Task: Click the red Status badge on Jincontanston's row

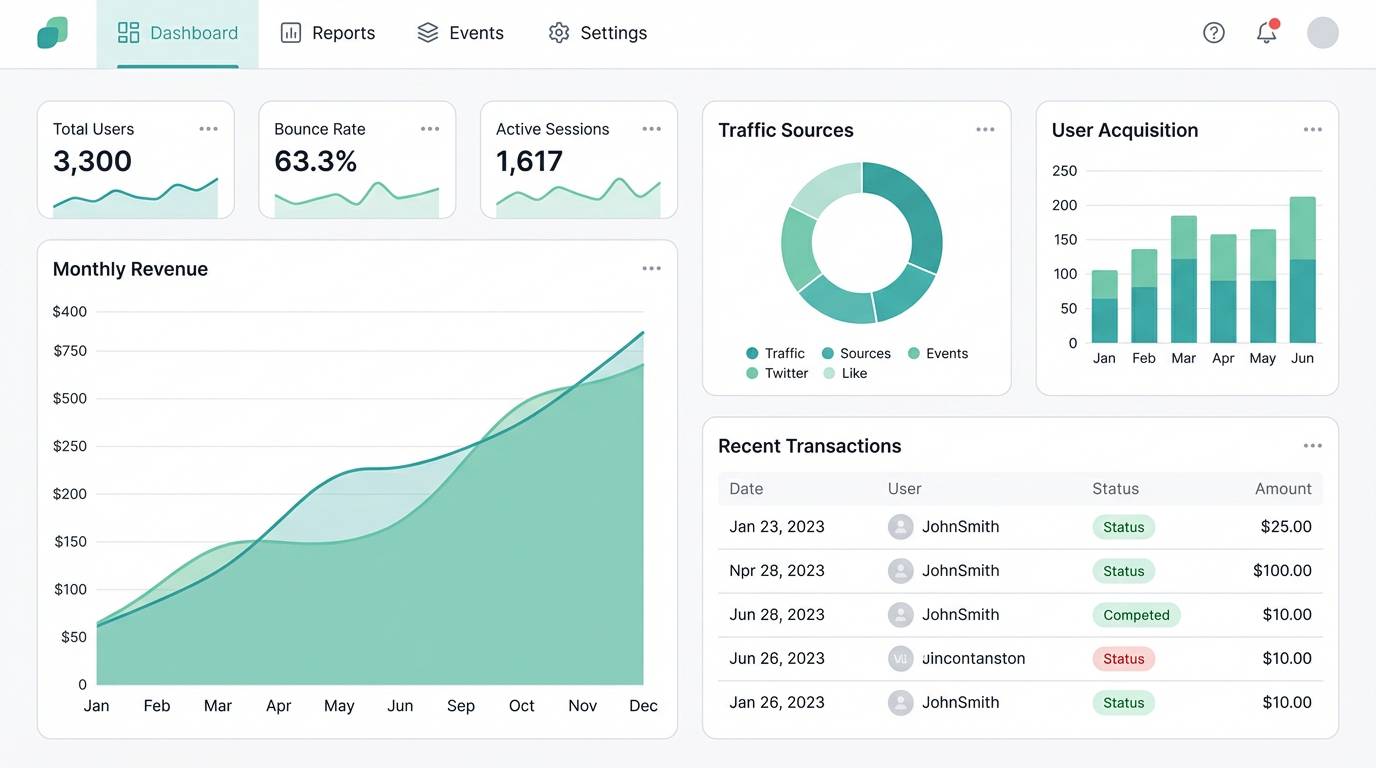Action: coord(1123,658)
